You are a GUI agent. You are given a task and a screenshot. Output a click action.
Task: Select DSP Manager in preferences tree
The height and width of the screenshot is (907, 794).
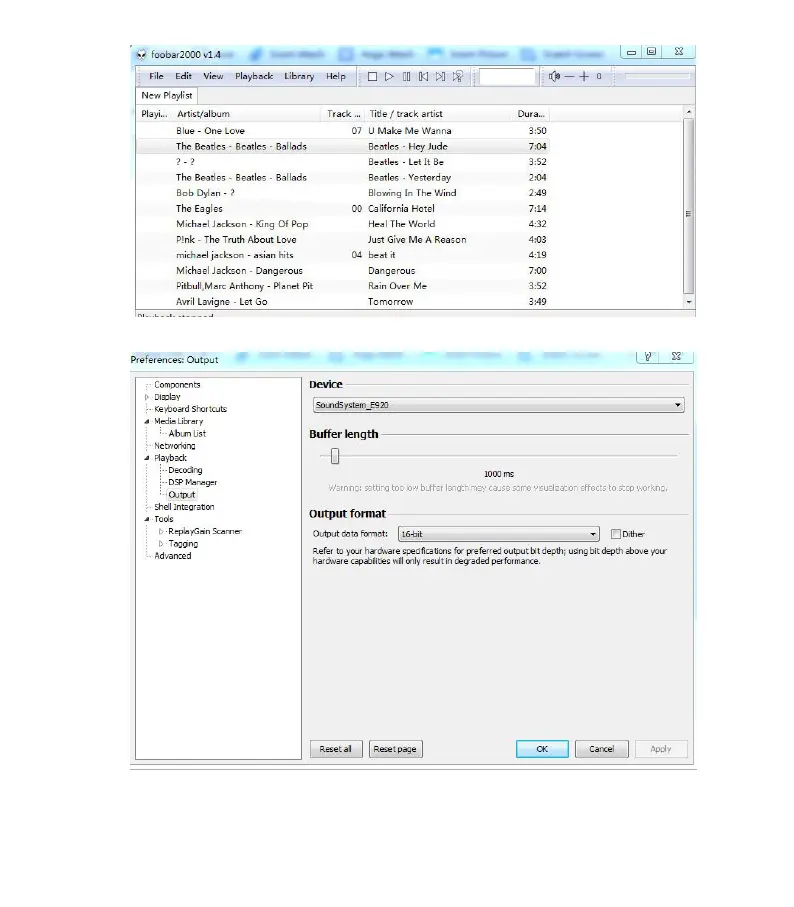pyautogui.click(x=193, y=482)
